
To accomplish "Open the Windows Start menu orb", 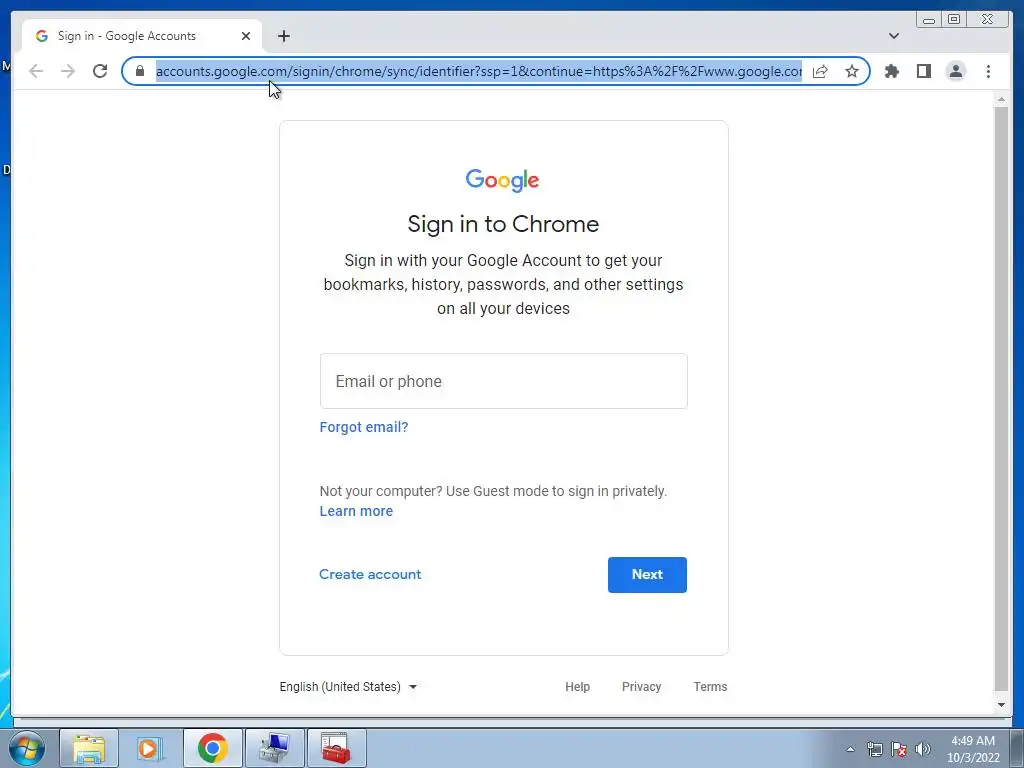I will tap(27, 748).
